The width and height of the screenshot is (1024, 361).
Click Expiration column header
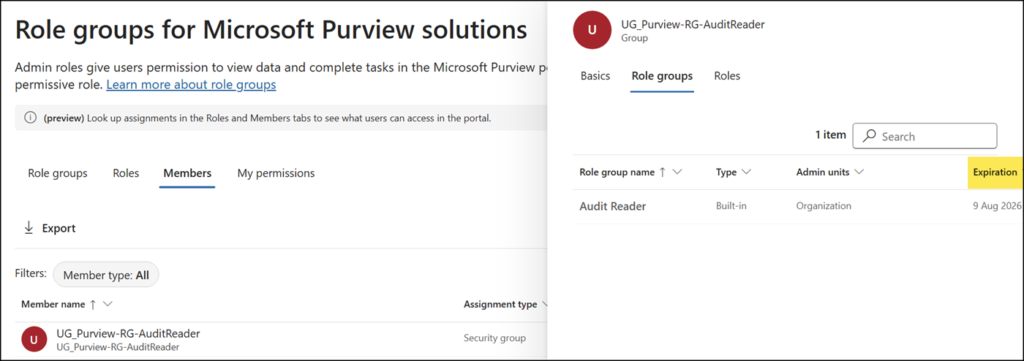(x=995, y=172)
